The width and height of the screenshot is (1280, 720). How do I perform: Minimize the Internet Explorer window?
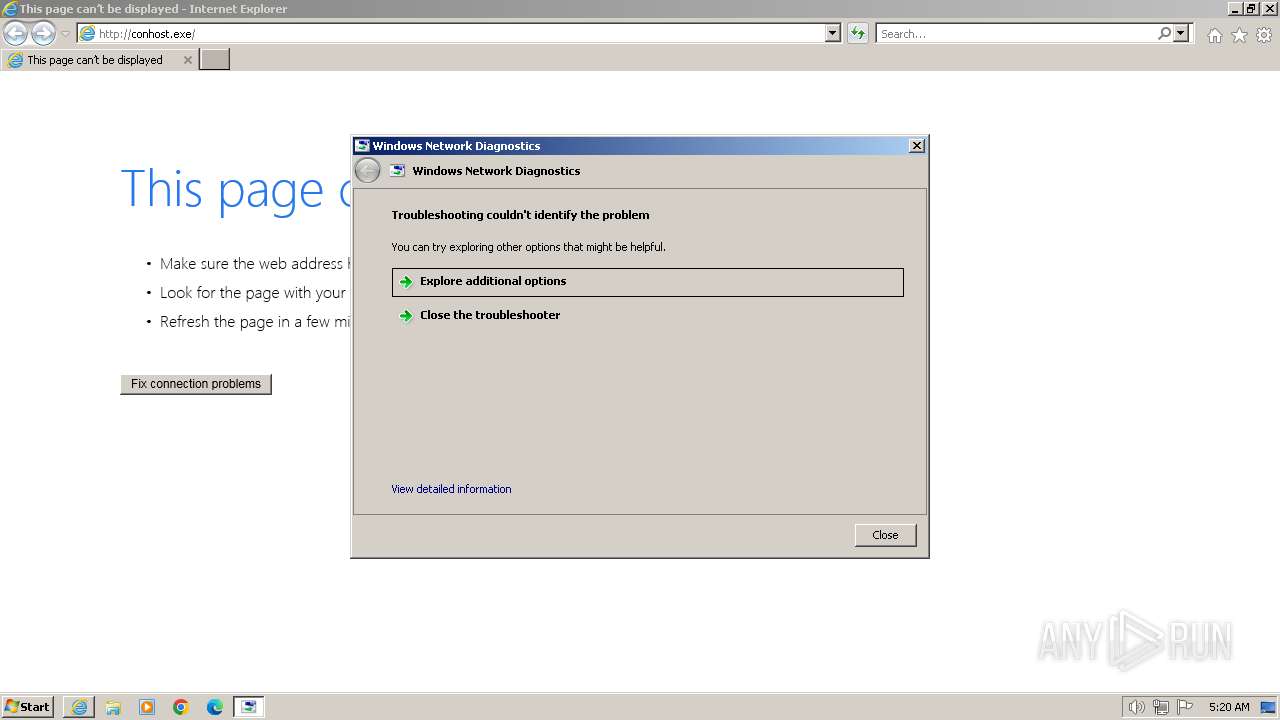point(1235,9)
